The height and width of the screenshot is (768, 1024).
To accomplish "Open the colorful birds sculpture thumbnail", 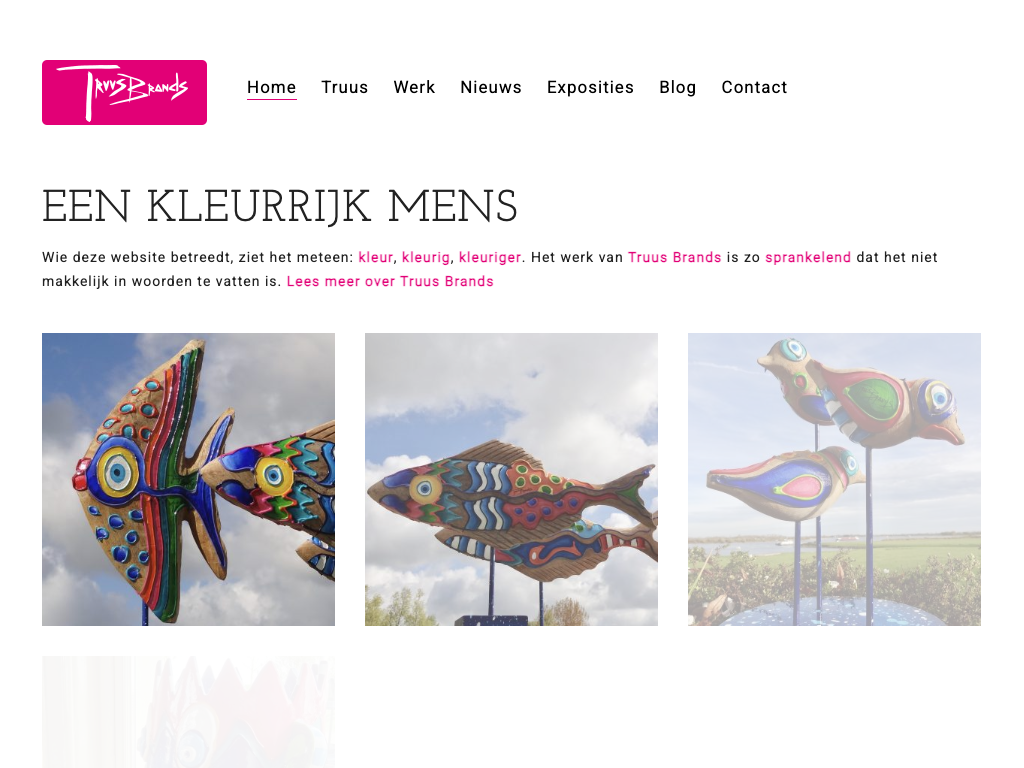I will tap(834, 479).
